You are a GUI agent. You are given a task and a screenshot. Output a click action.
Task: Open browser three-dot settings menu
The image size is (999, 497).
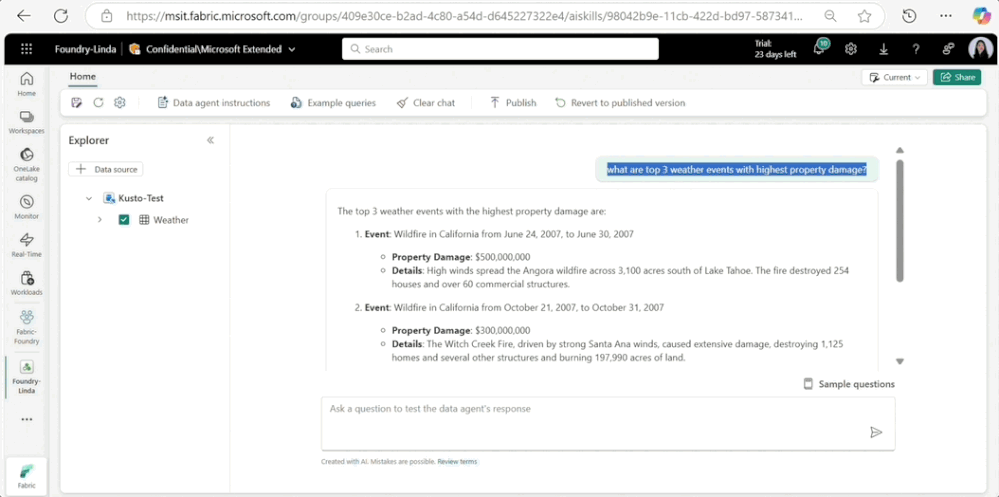click(945, 16)
